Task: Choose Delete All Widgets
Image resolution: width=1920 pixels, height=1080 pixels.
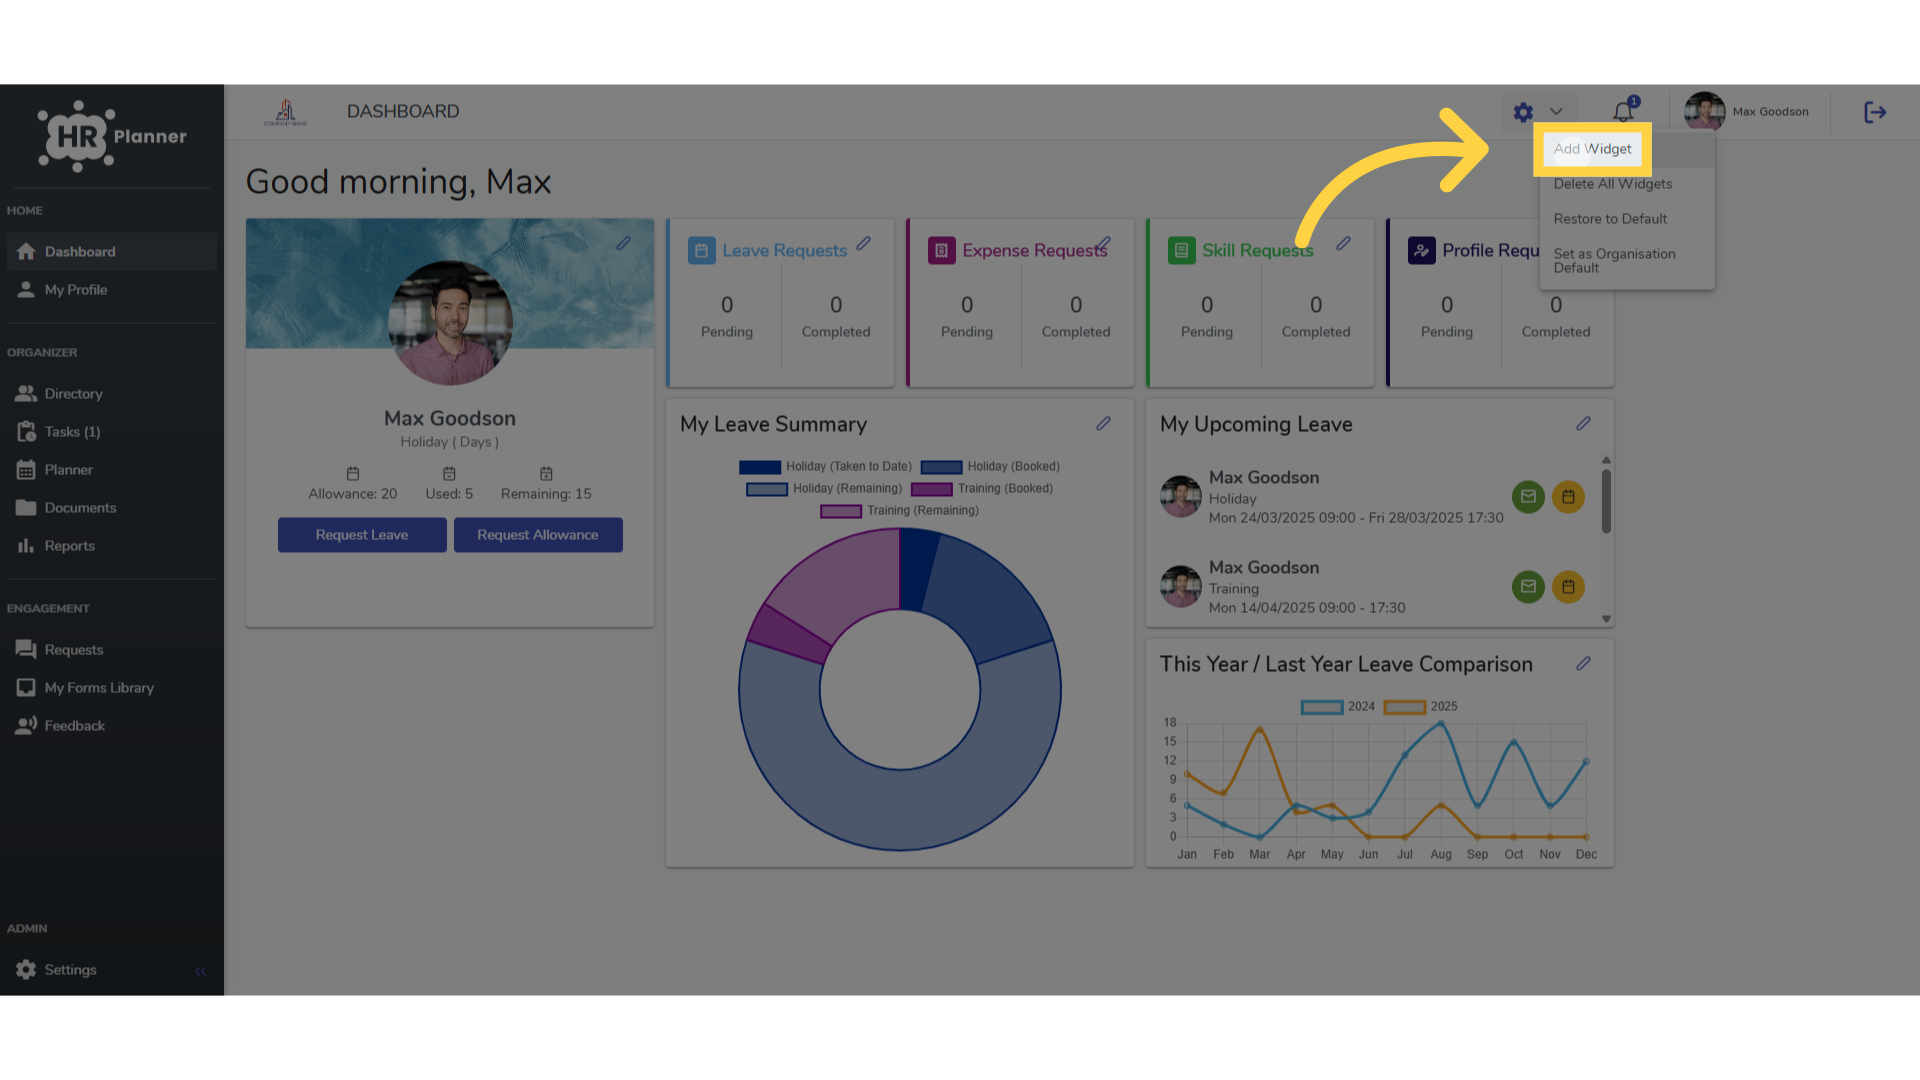Action: [1612, 184]
